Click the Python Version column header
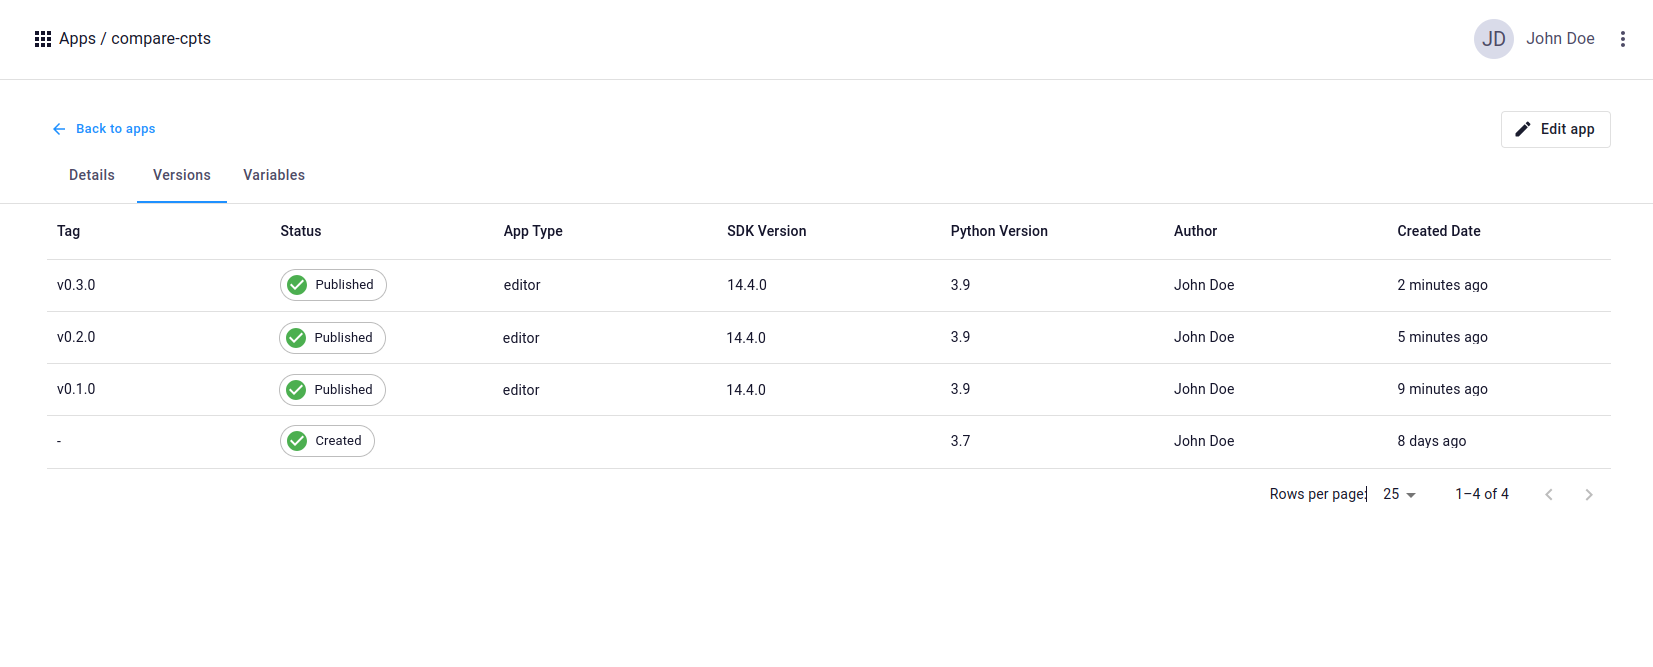Screen dimensions: 1653x667 click(x=999, y=231)
